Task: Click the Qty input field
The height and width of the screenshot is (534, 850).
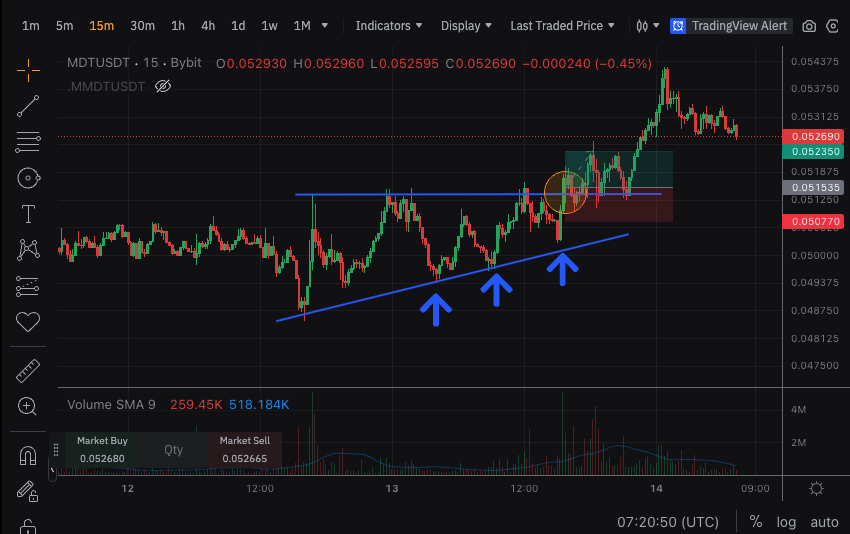Action: 173,449
